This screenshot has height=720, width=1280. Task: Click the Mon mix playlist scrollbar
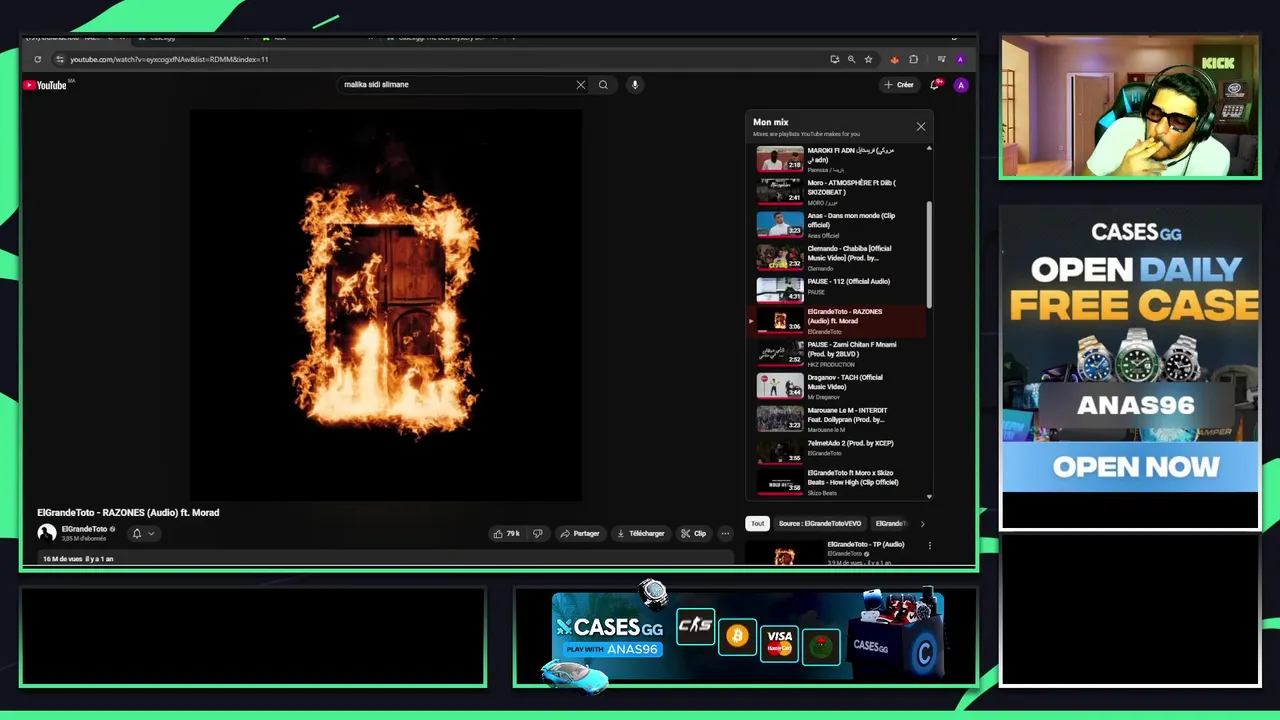(929, 255)
